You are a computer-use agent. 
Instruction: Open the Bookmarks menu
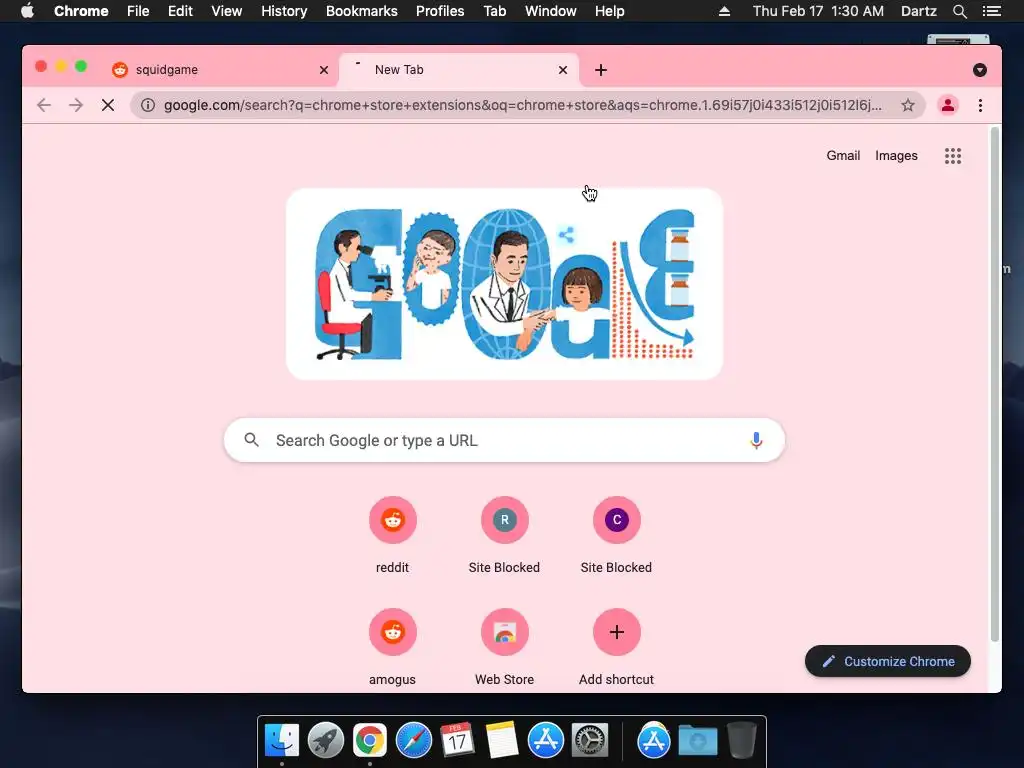(362, 11)
